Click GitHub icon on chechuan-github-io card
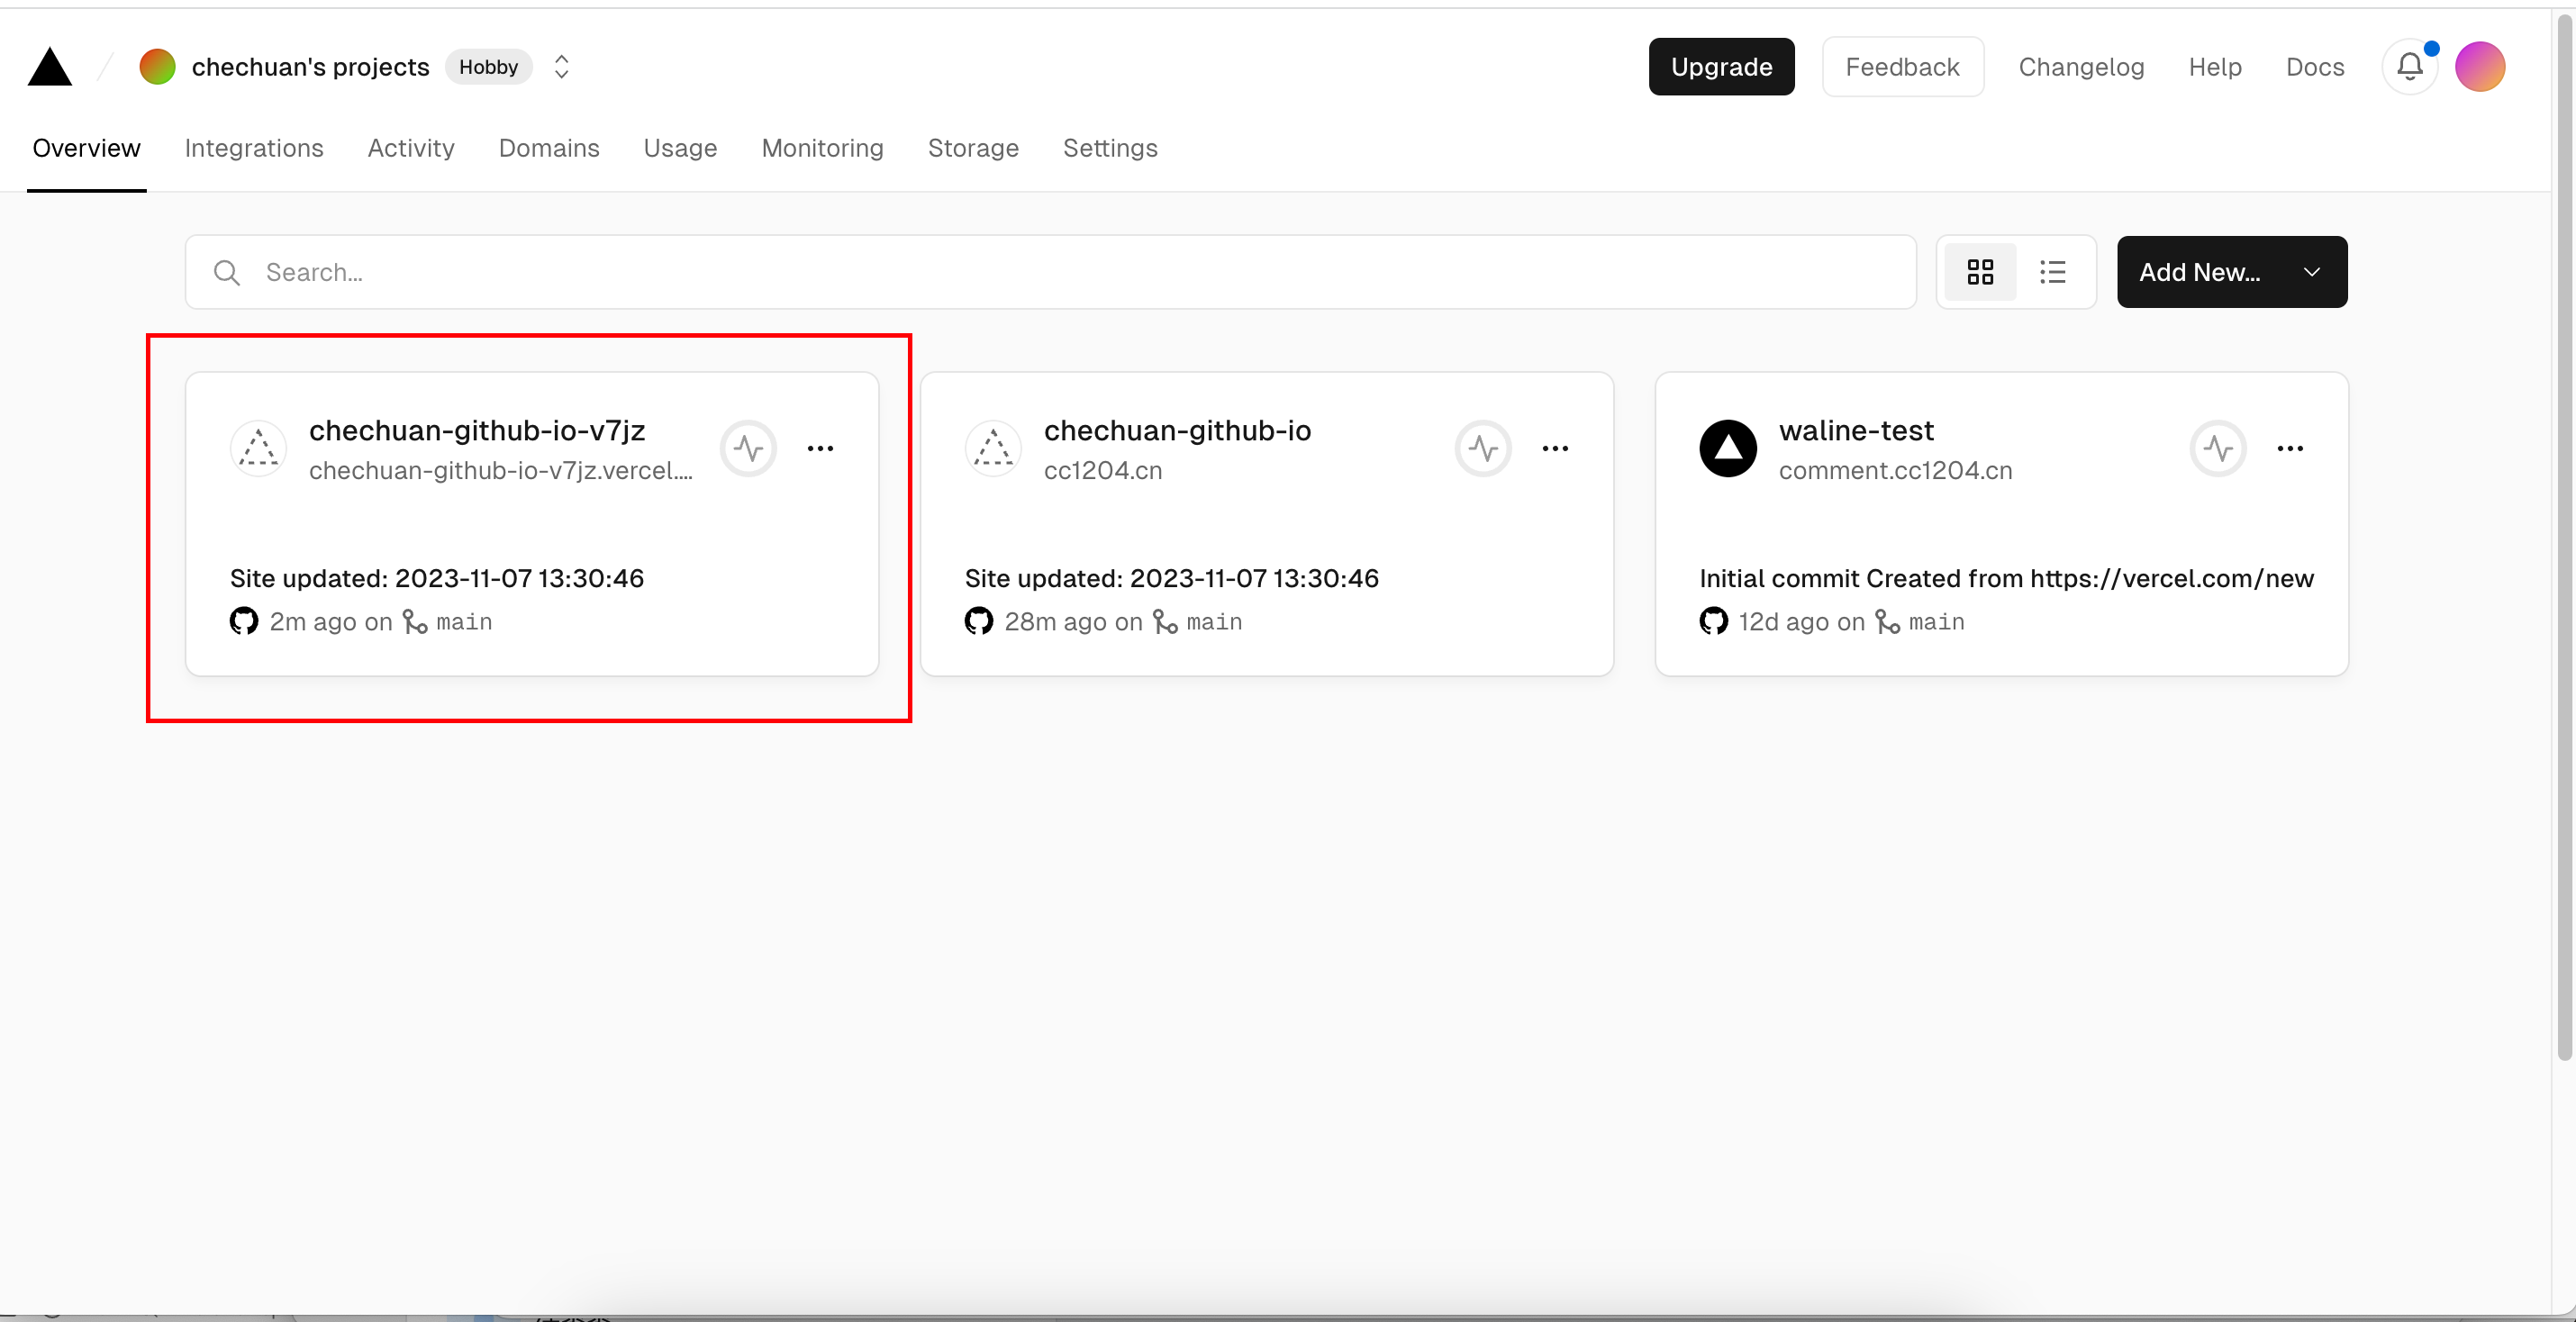This screenshot has width=2576, height=1322. 979,621
